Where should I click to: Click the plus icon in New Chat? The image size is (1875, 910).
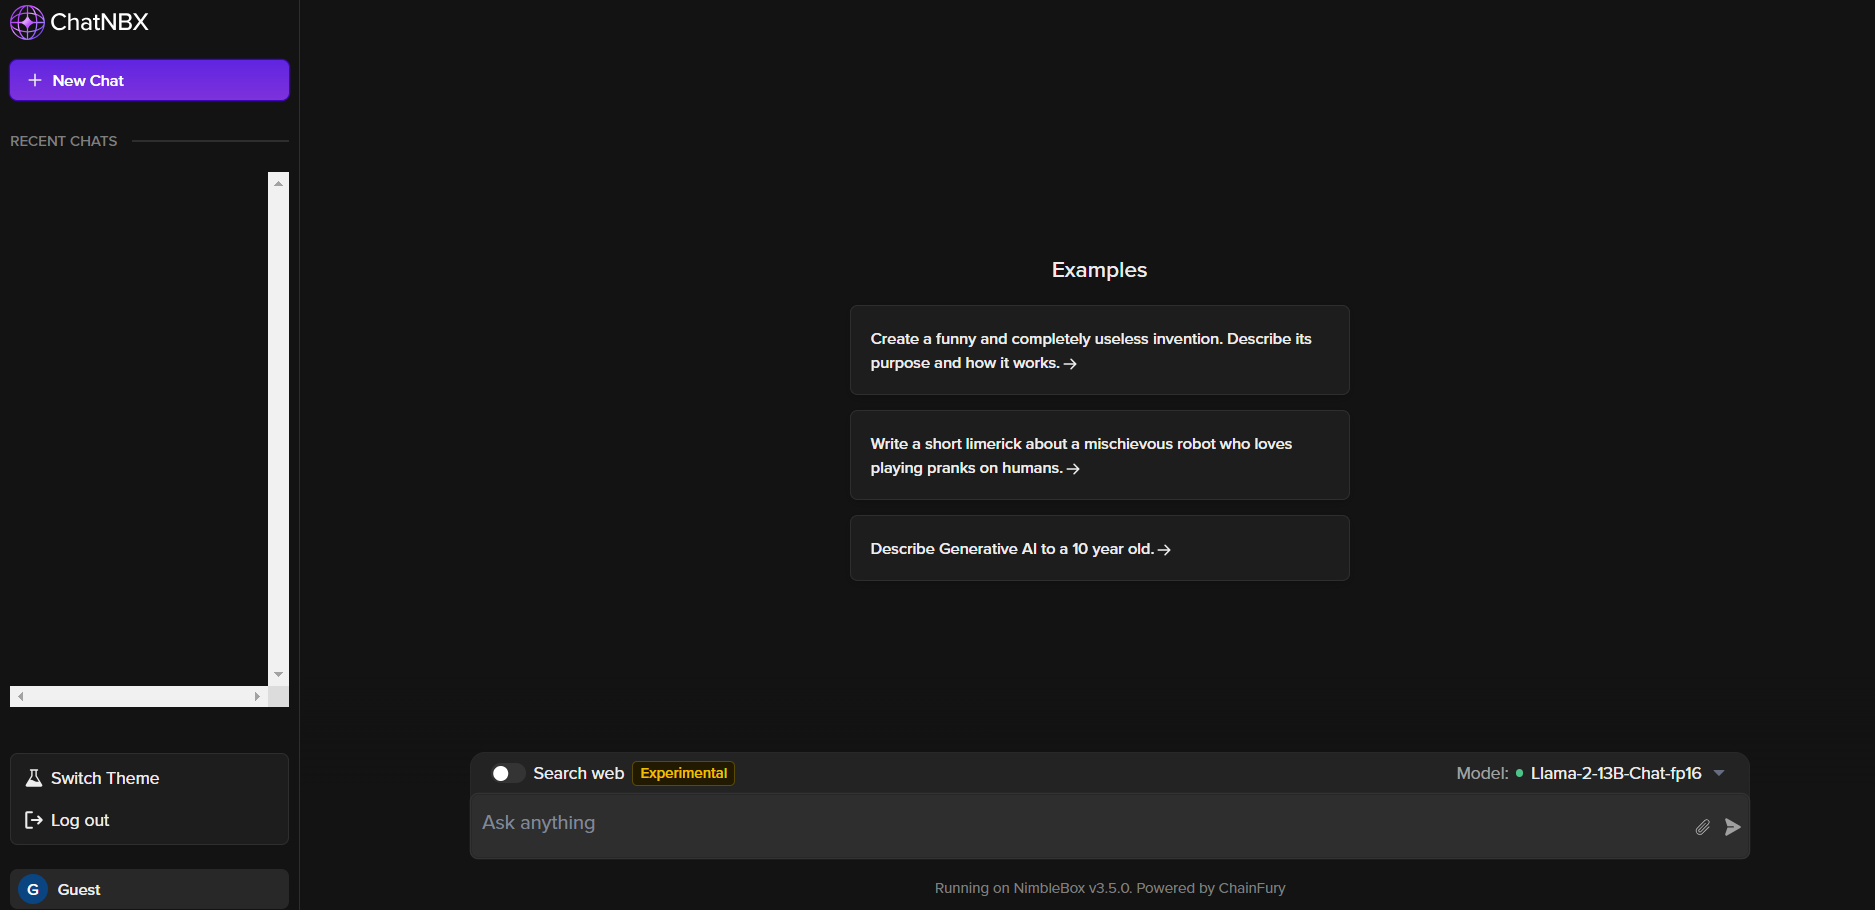pos(35,80)
